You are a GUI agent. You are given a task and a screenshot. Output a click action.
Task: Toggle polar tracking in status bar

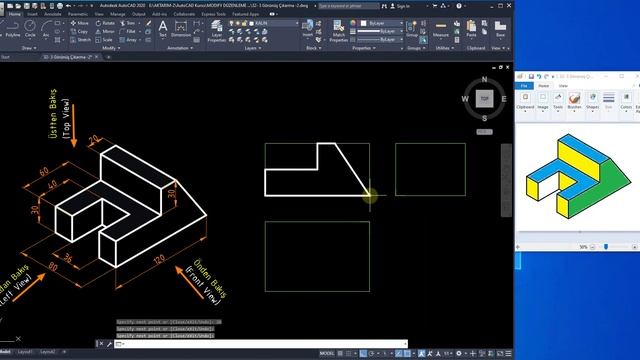(371, 353)
